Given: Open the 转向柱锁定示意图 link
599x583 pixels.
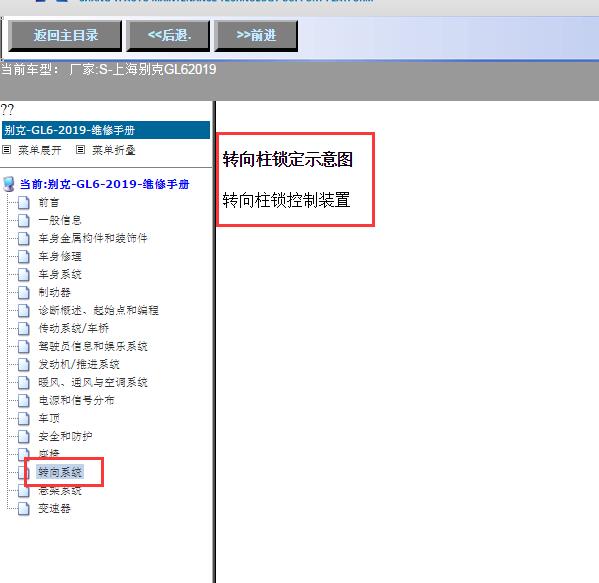Looking at the screenshot, I should (288, 159).
